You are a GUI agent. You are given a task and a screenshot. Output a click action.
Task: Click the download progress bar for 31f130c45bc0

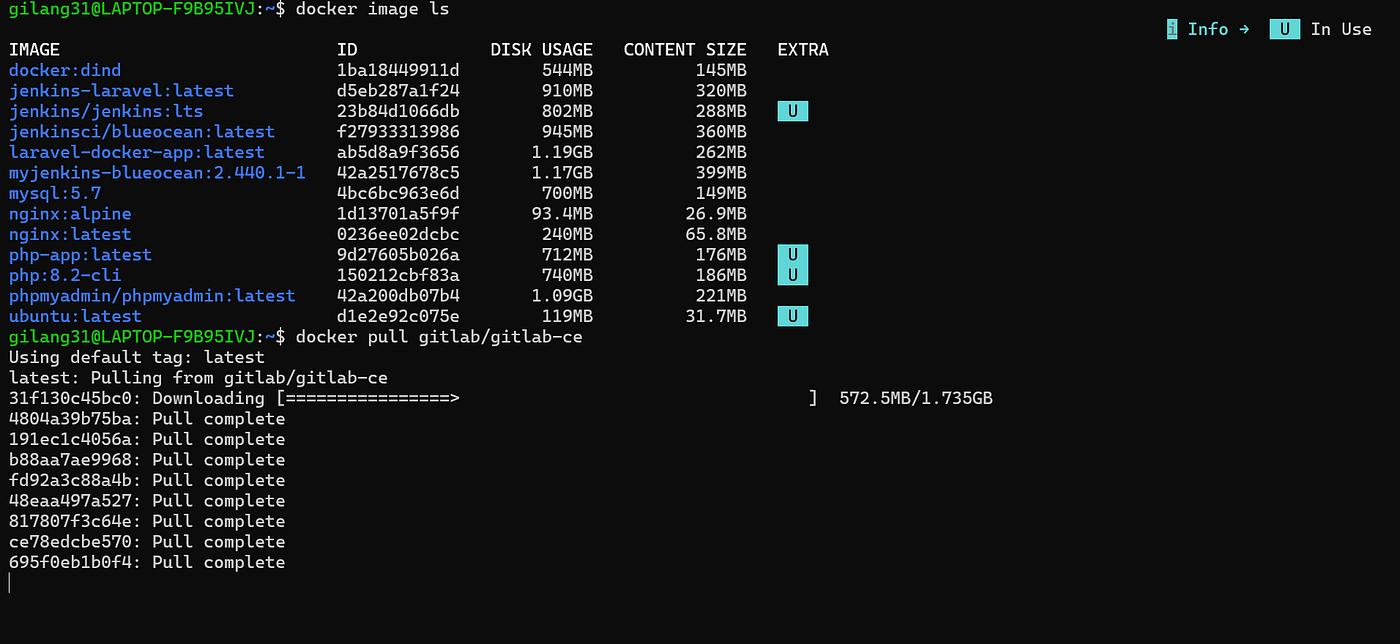548,398
